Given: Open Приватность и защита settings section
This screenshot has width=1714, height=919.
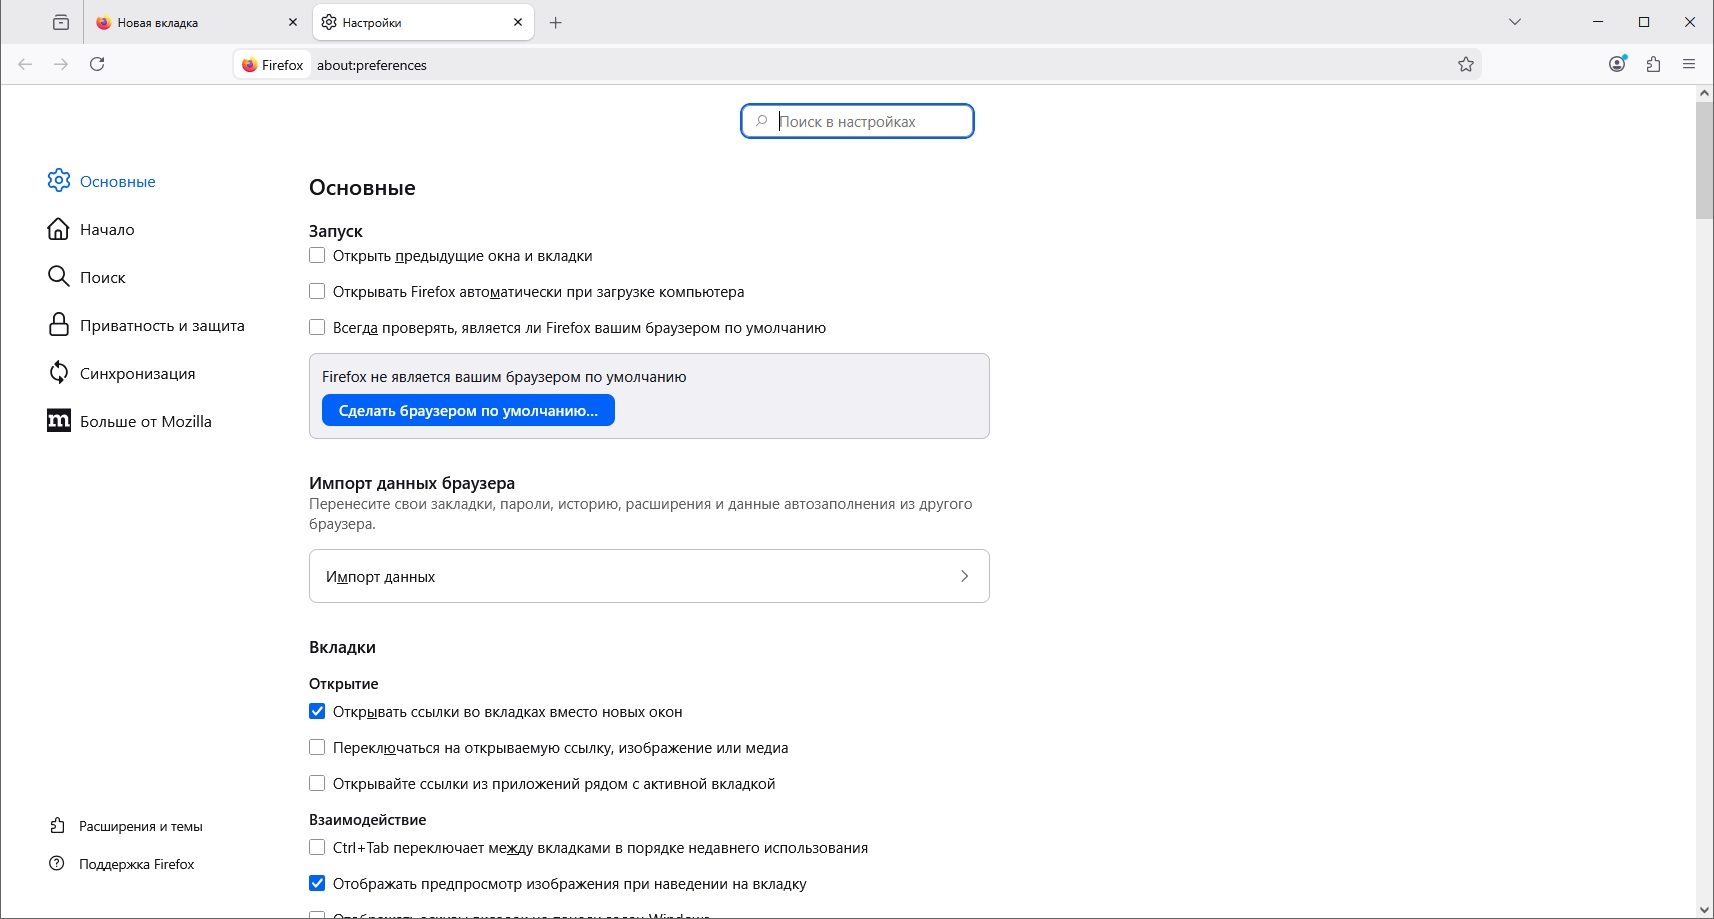Looking at the screenshot, I should pyautogui.click(x=161, y=326).
